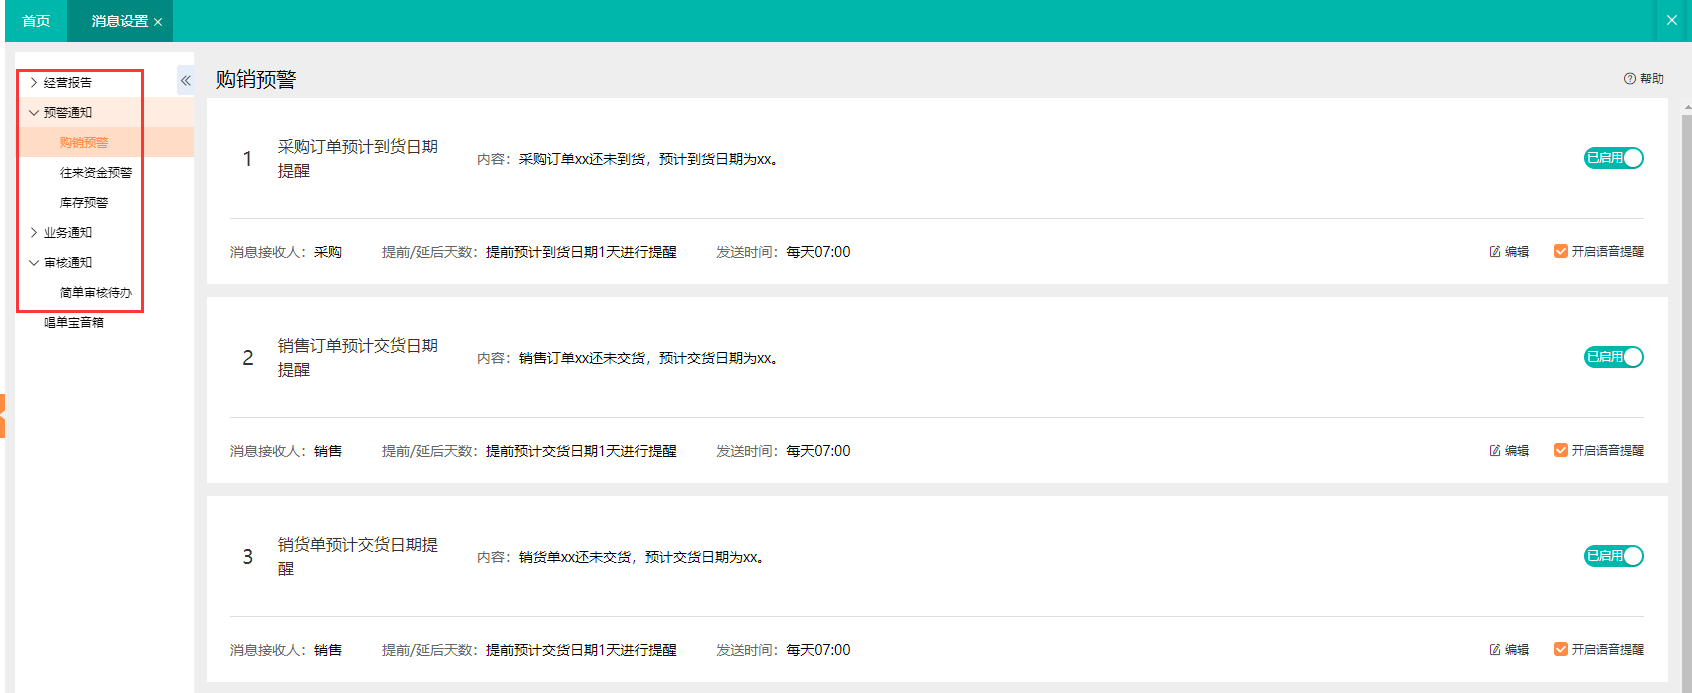
Task: Close the 消息设置 tab with x icon
Action: click(x=158, y=22)
